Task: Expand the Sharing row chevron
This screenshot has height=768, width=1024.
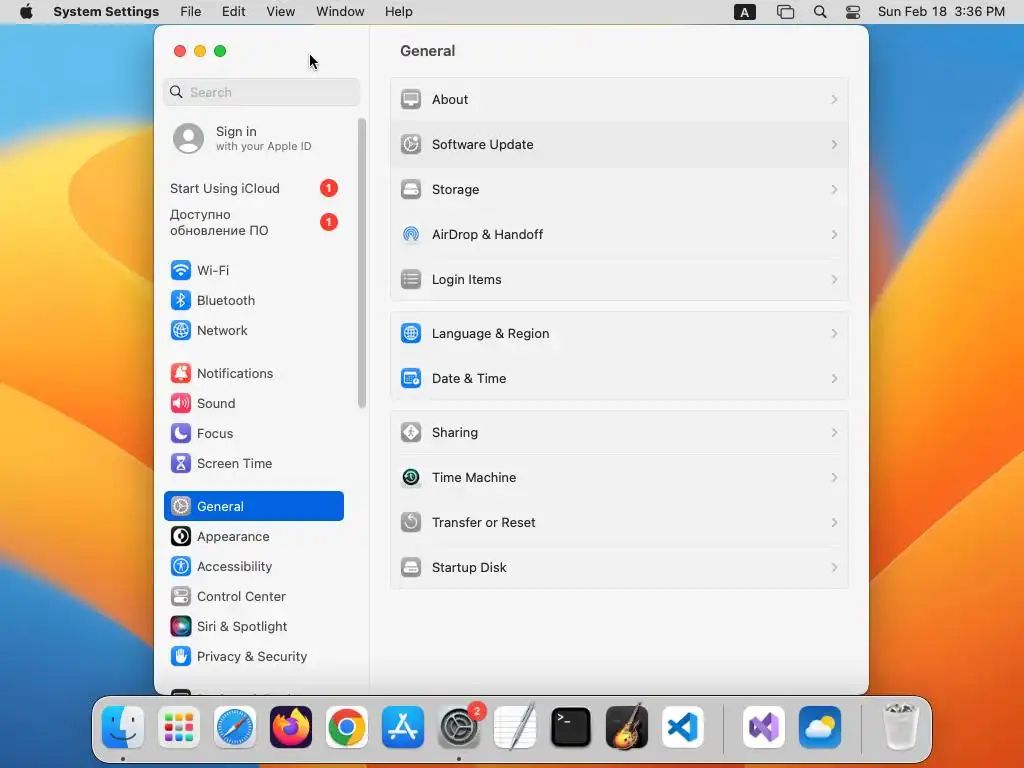Action: (x=834, y=432)
